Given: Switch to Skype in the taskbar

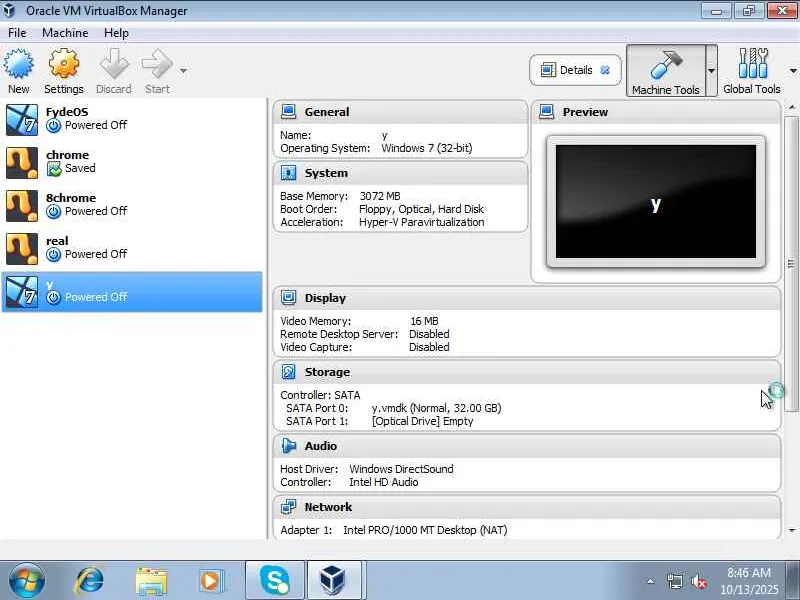Looking at the screenshot, I should (275, 581).
